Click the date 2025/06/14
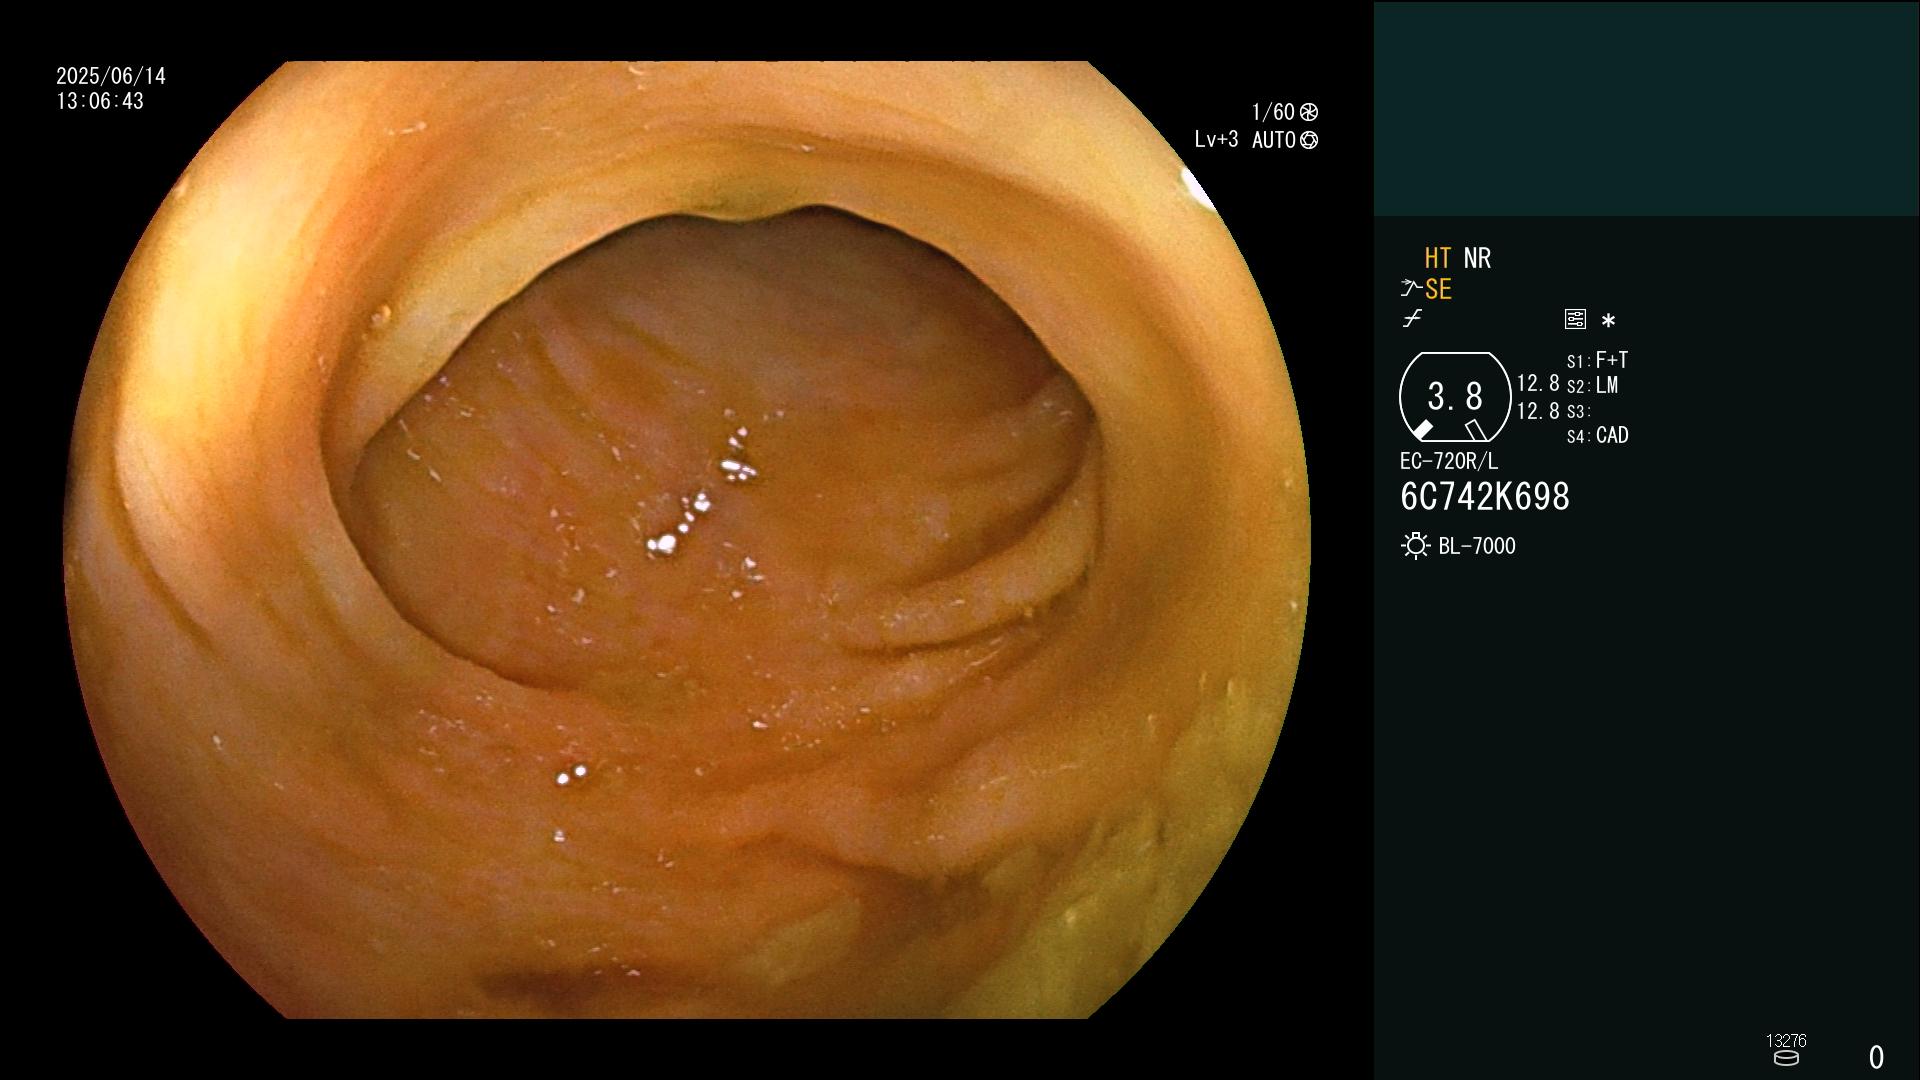1920x1080 pixels. (111, 76)
